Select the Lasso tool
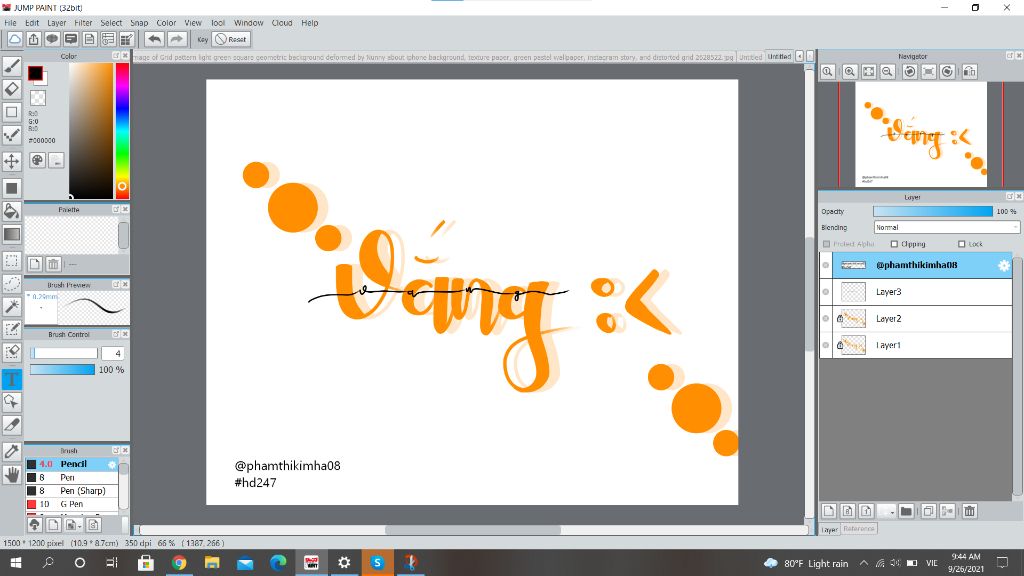 (x=12, y=284)
